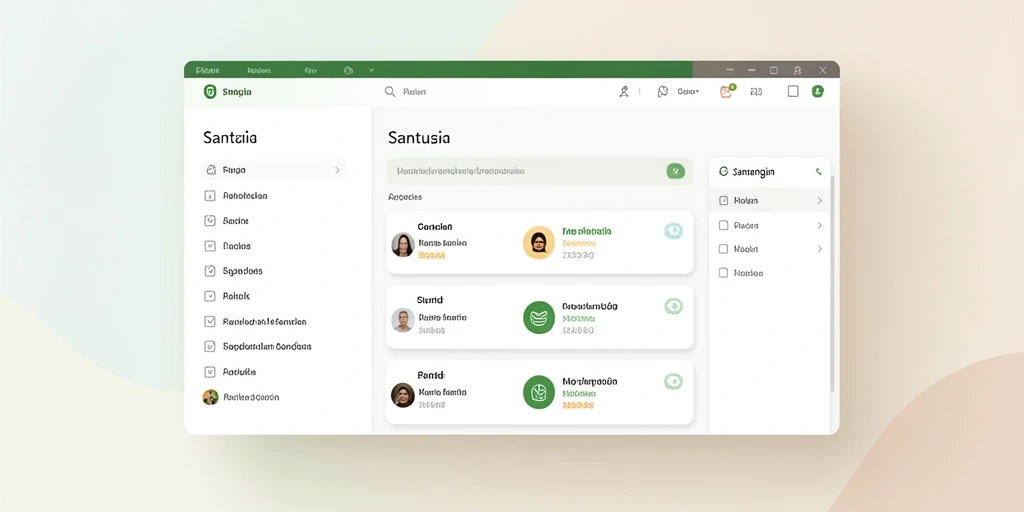This screenshot has width=1024, height=512.
Task: Click the magnifier search icon in header
Action: [390, 92]
